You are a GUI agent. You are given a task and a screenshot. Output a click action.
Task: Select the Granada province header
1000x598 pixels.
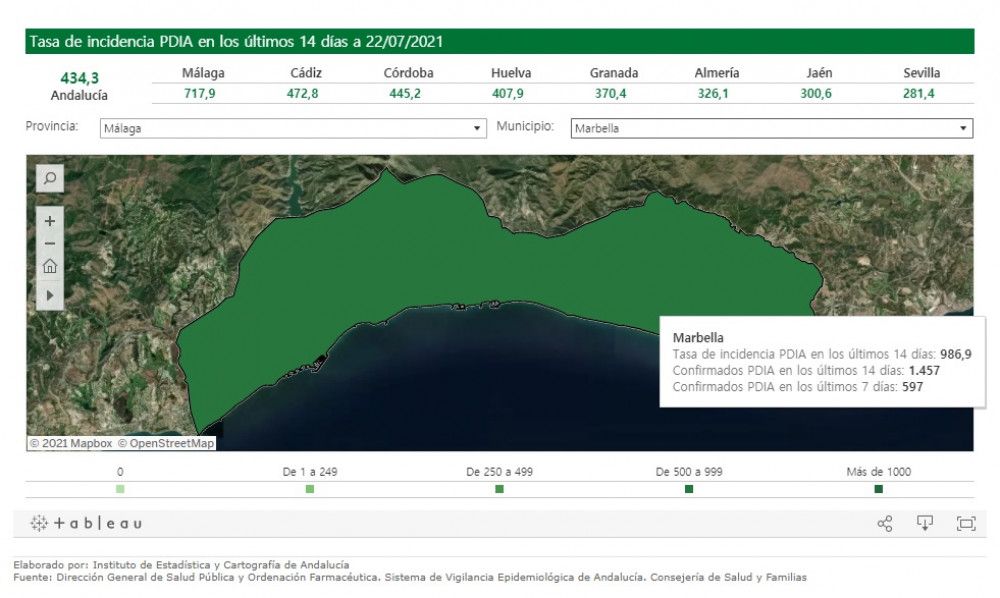pos(614,73)
